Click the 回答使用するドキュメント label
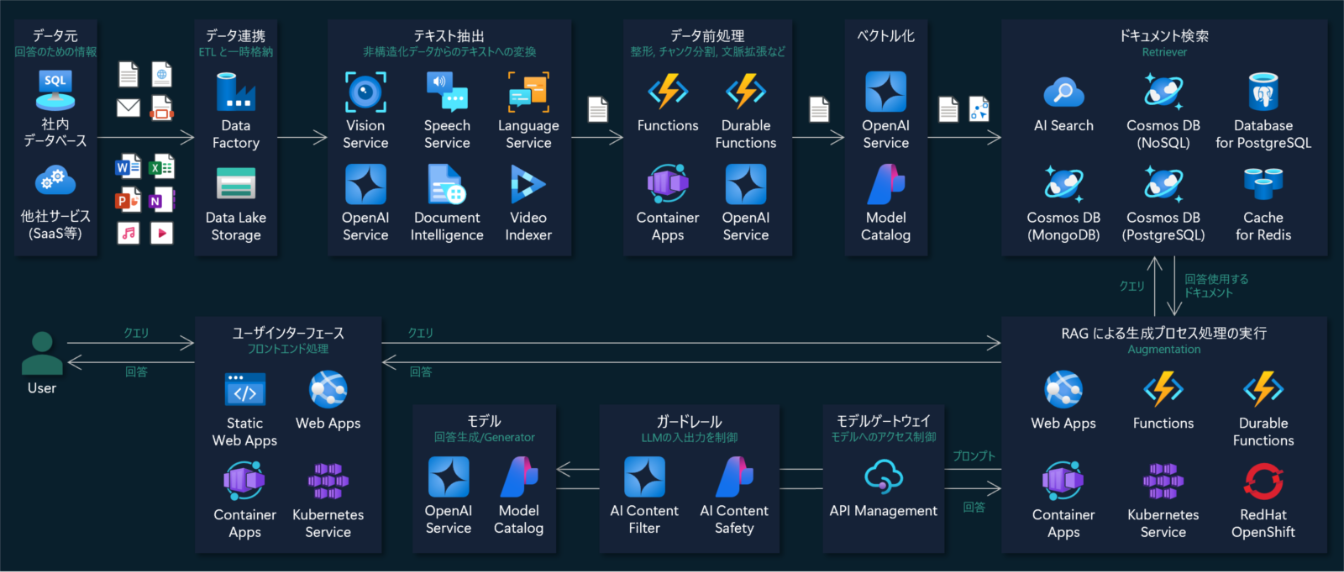1344x572 pixels. (1216, 286)
